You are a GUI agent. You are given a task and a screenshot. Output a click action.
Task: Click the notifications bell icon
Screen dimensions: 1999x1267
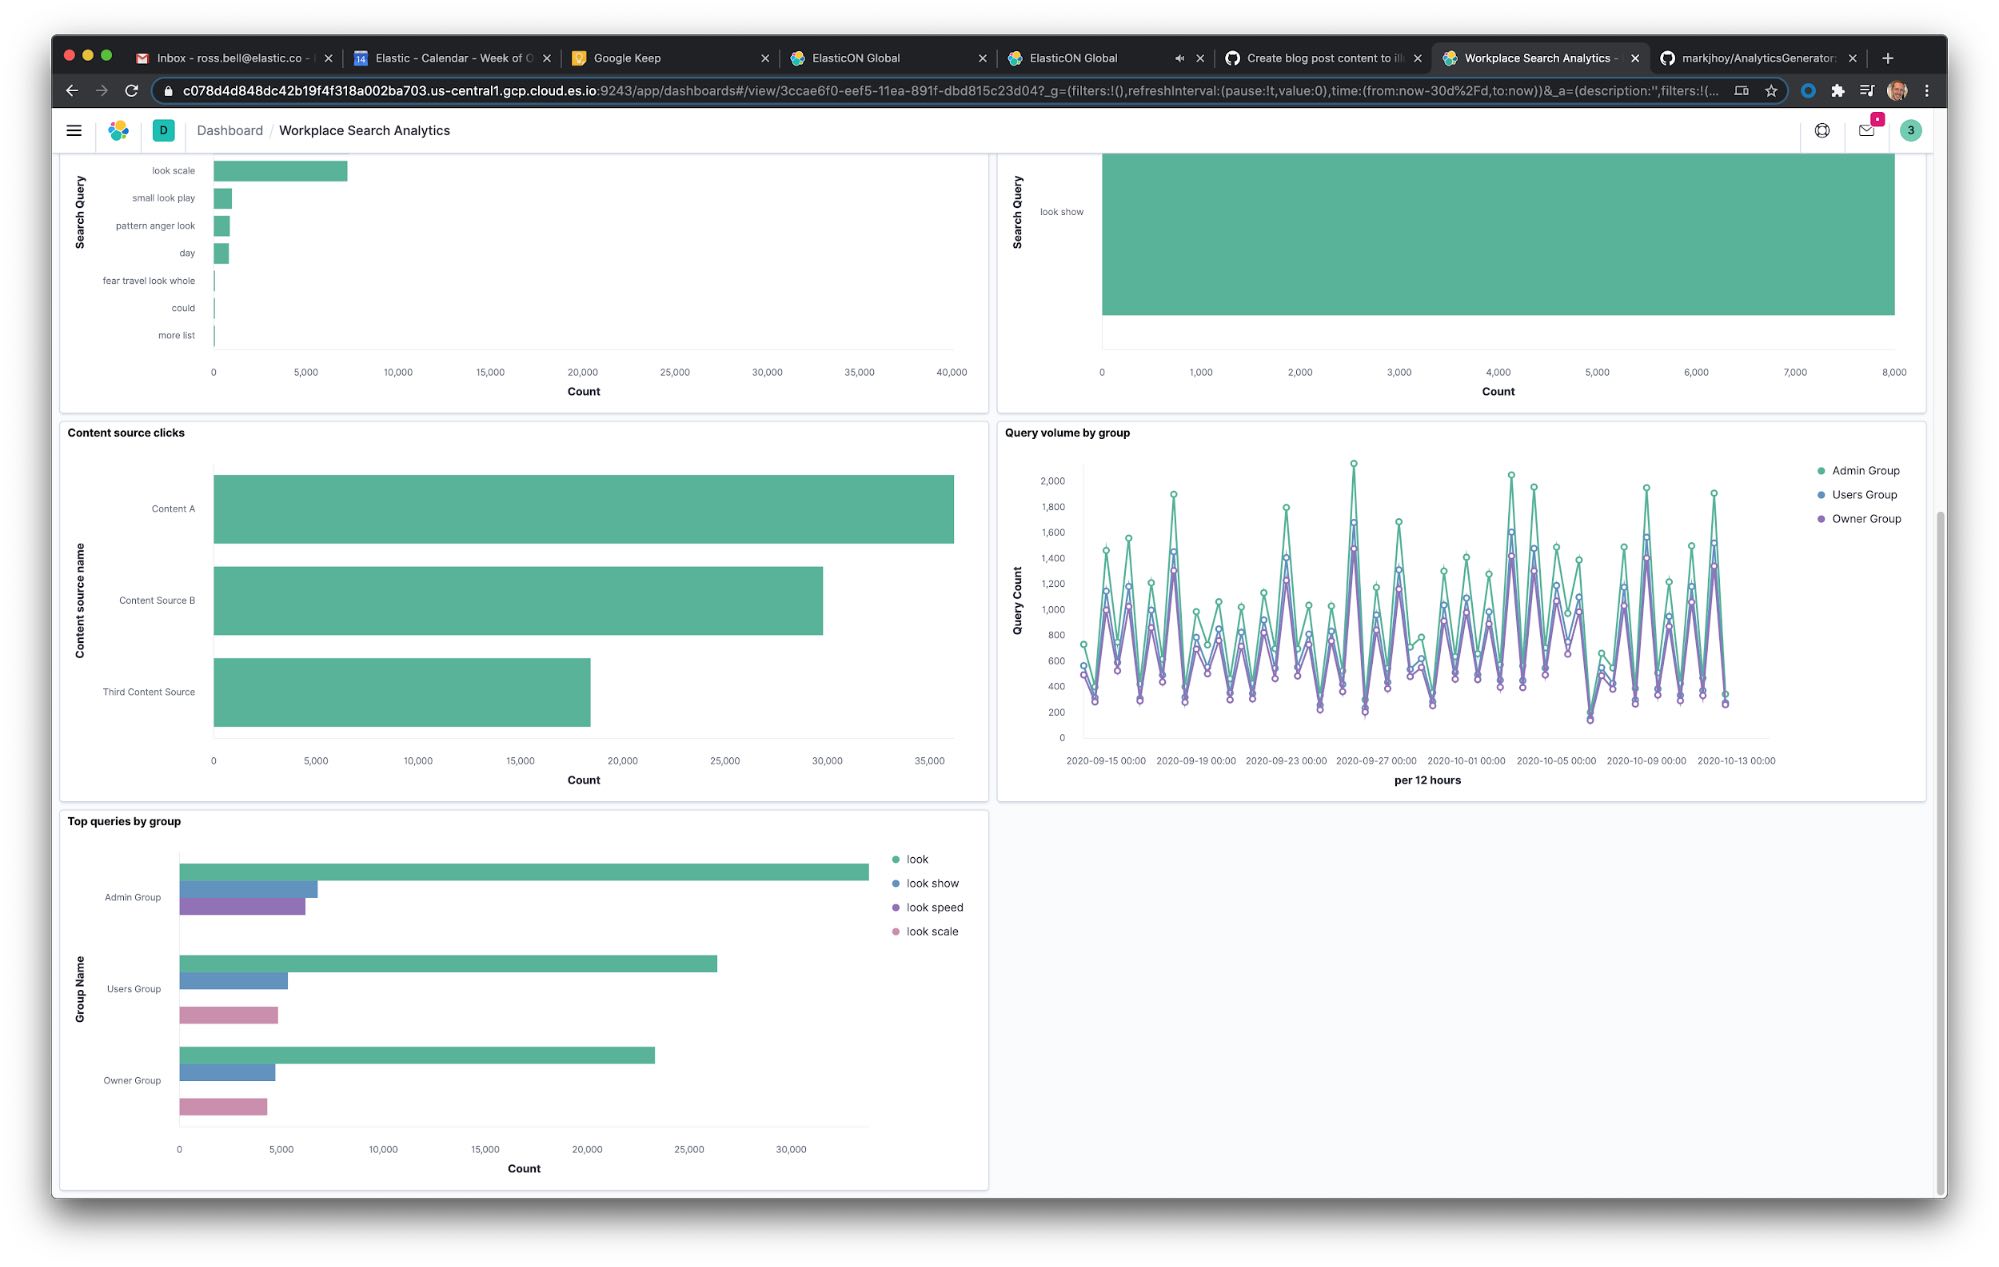point(1866,130)
